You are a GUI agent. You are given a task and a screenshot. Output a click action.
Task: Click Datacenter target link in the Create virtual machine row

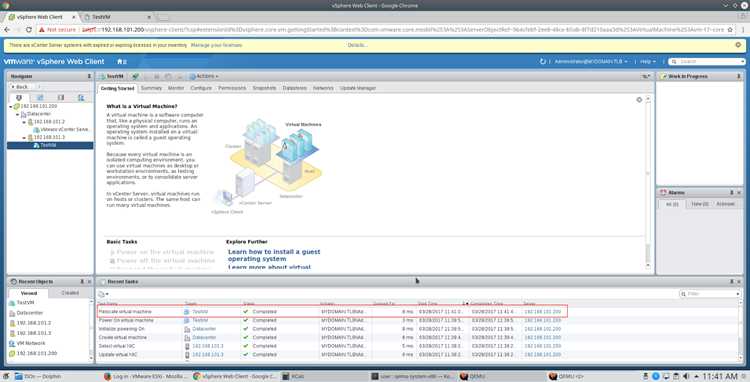tap(204, 338)
